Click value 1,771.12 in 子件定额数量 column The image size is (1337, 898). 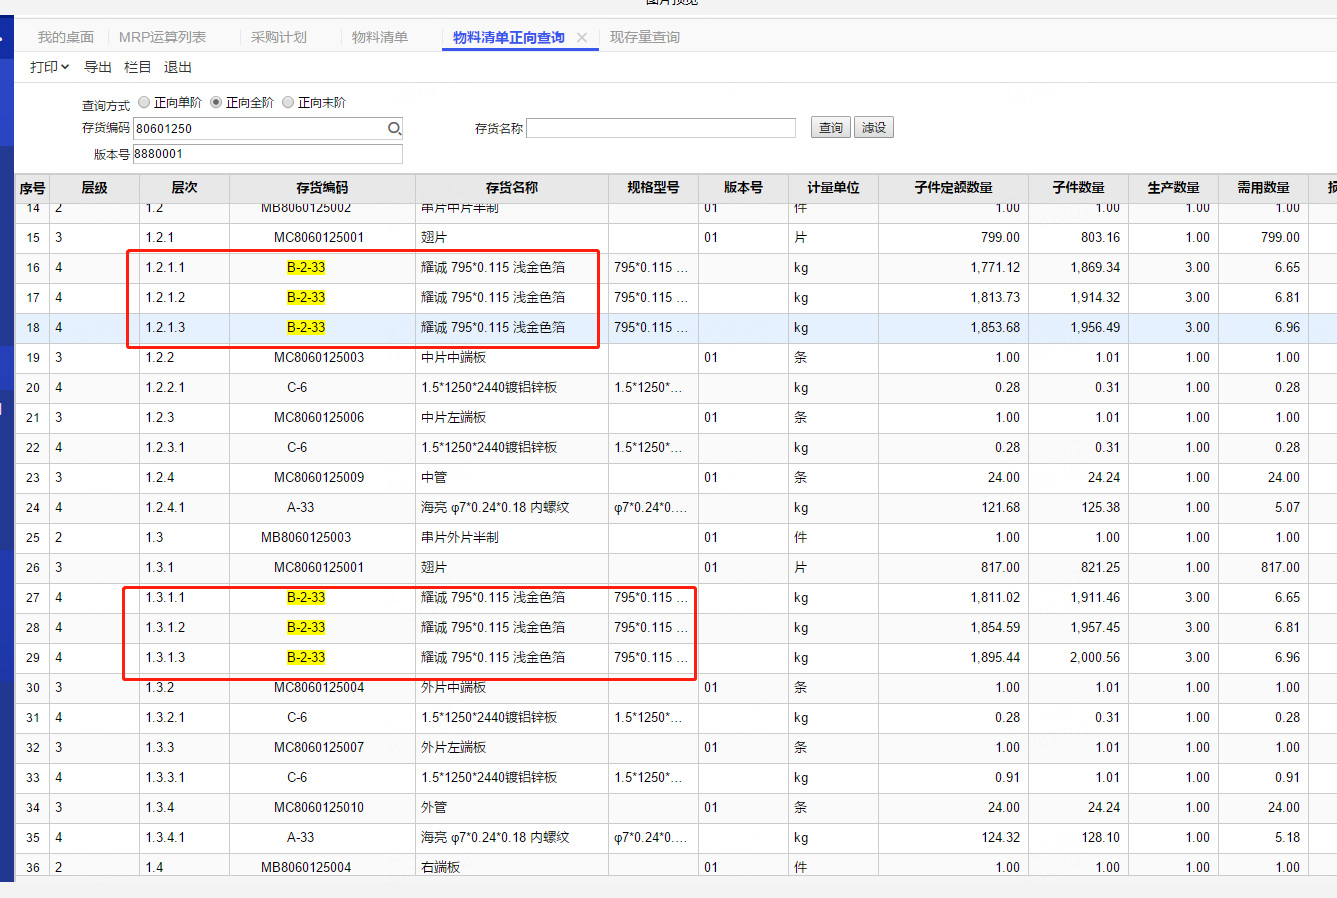(x=995, y=268)
